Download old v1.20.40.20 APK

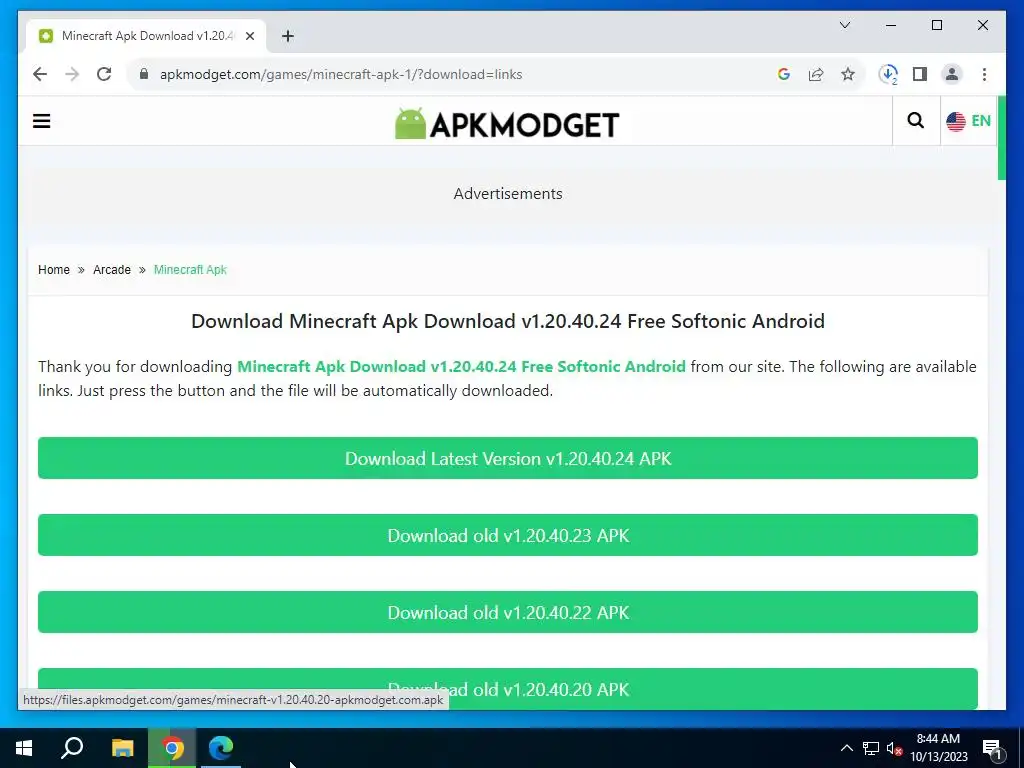tap(507, 688)
